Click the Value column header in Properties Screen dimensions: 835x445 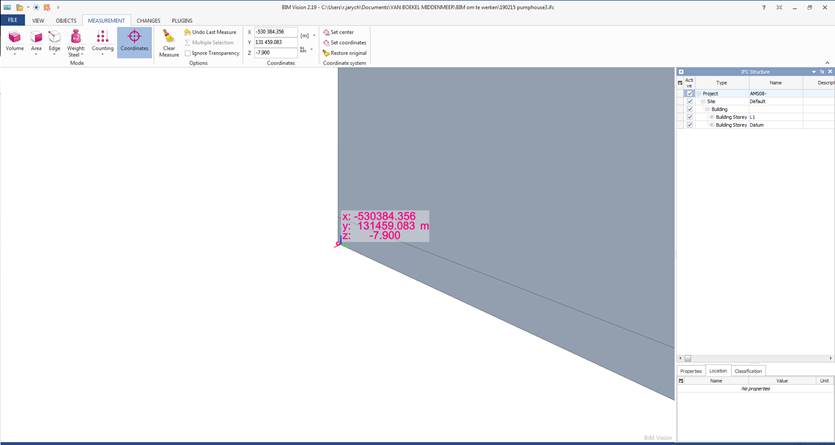pyautogui.click(x=782, y=381)
